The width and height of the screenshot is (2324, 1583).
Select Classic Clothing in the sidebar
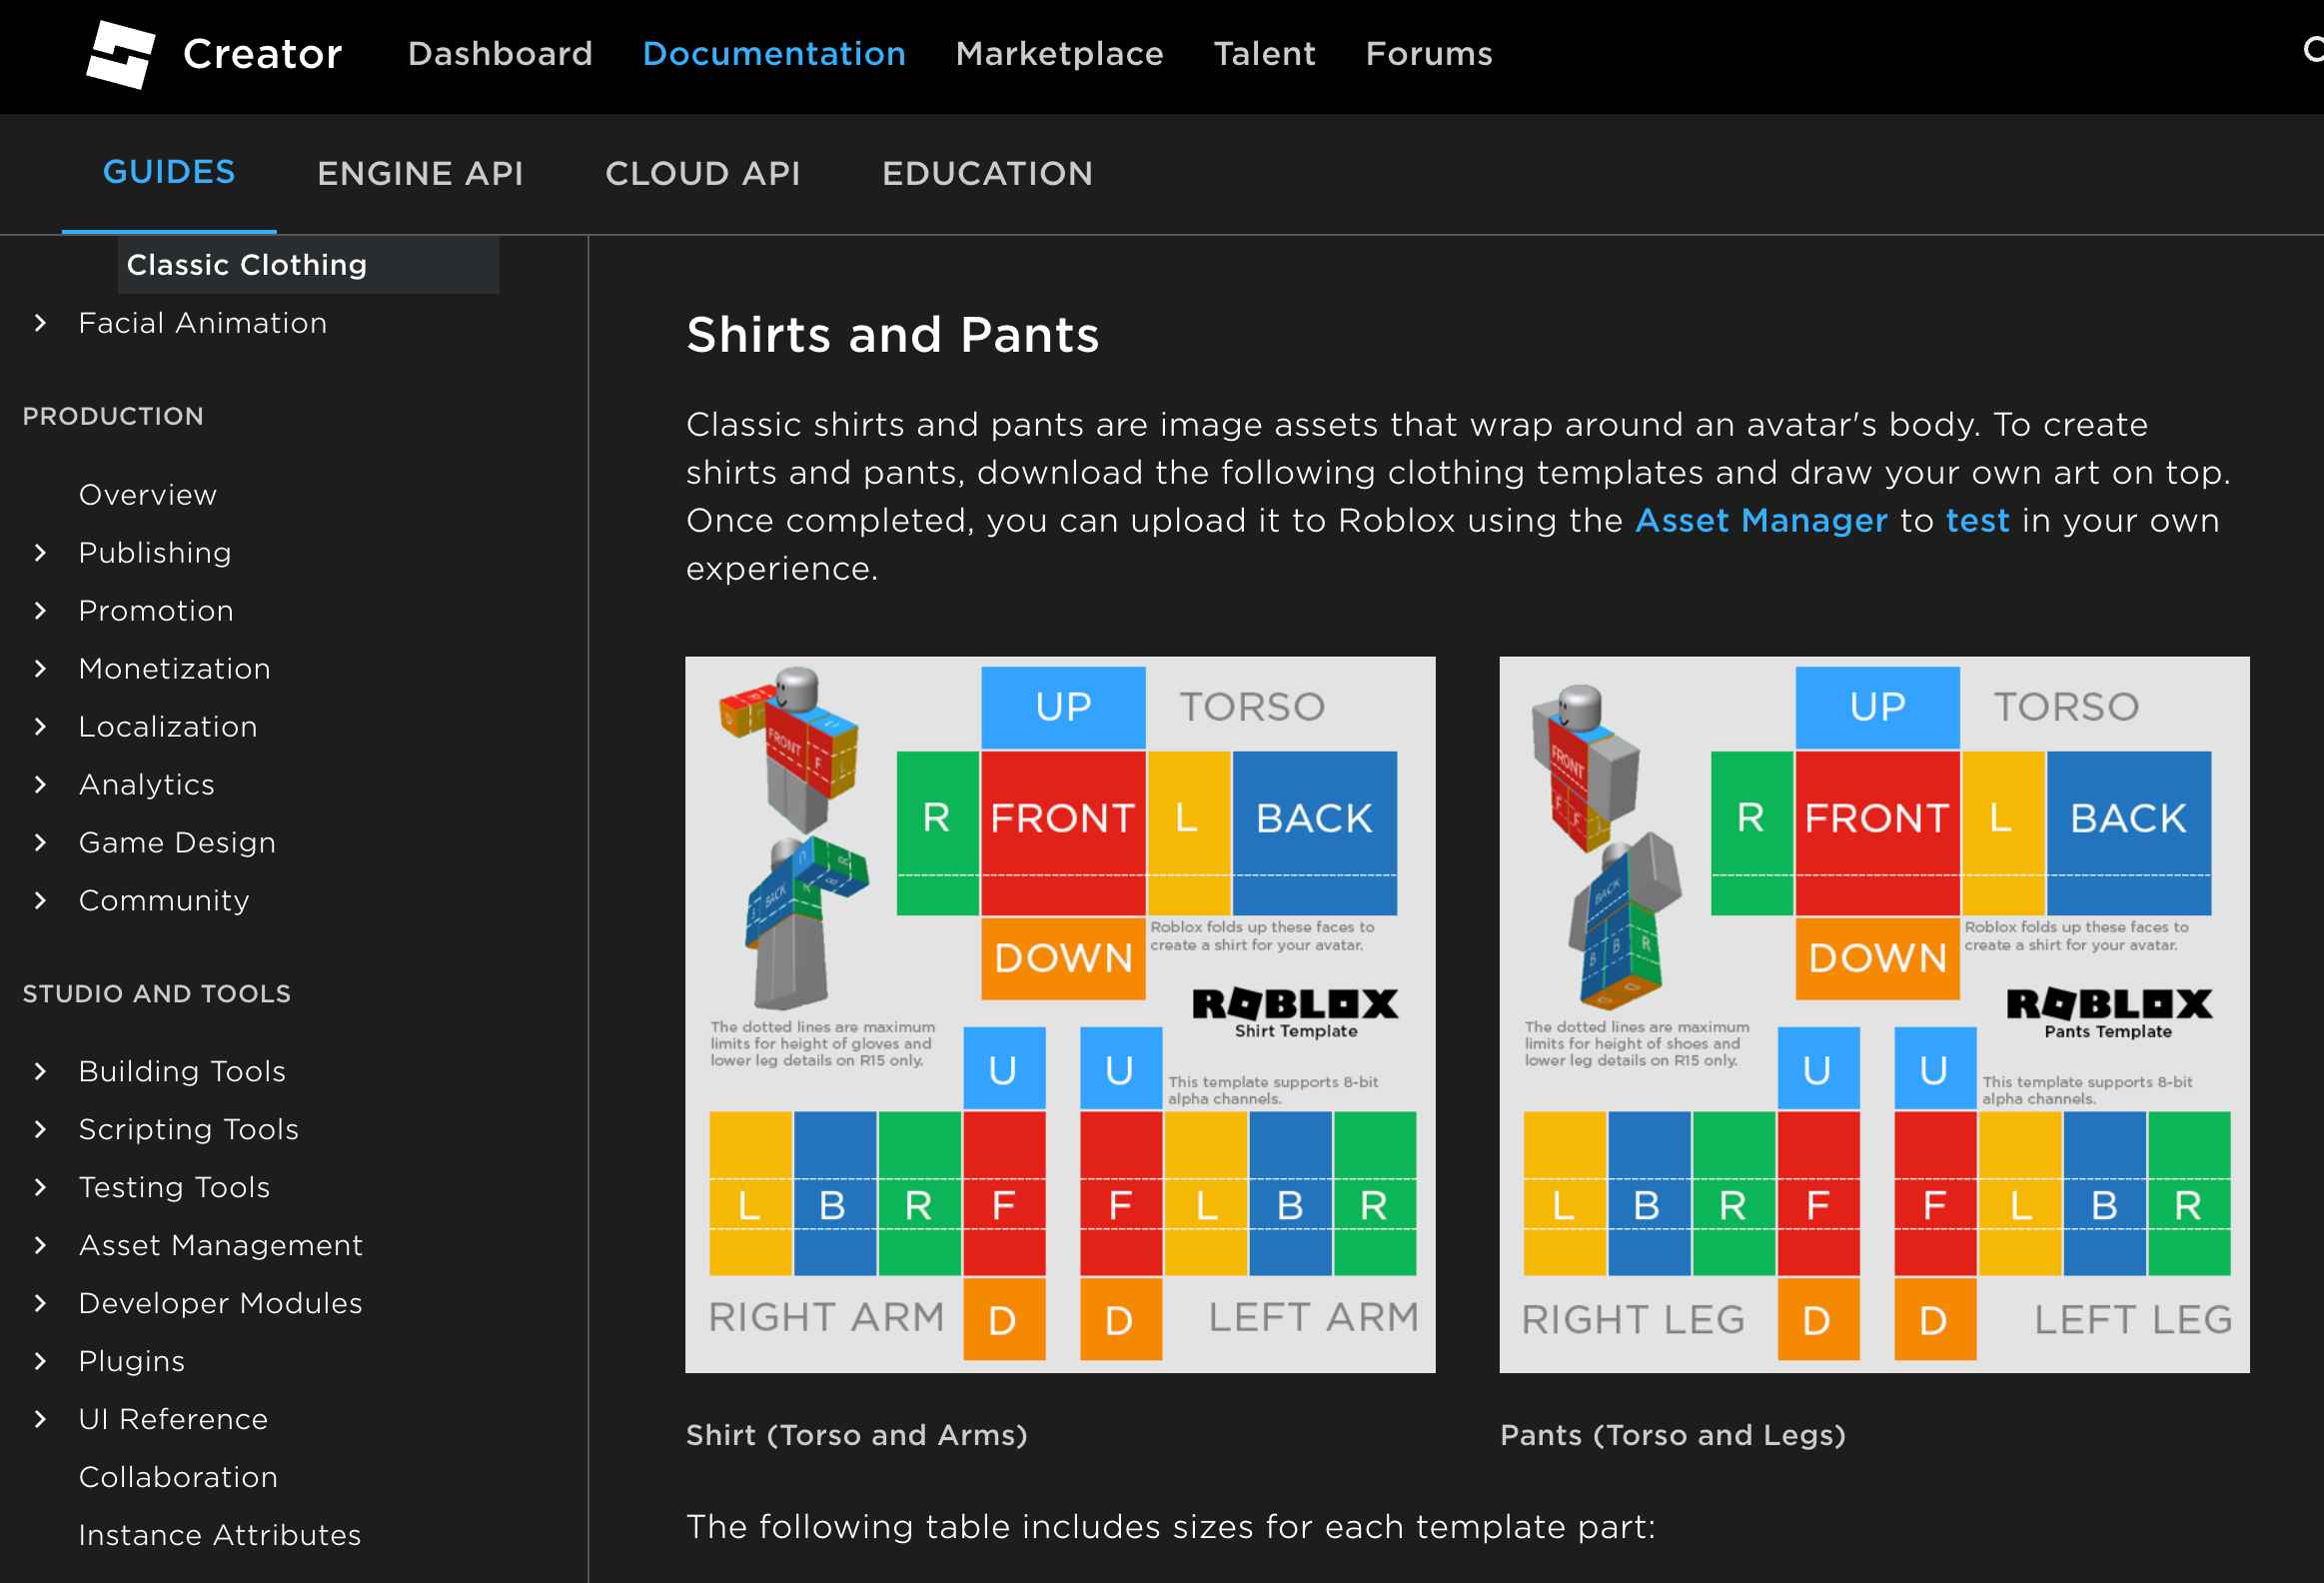point(308,265)
